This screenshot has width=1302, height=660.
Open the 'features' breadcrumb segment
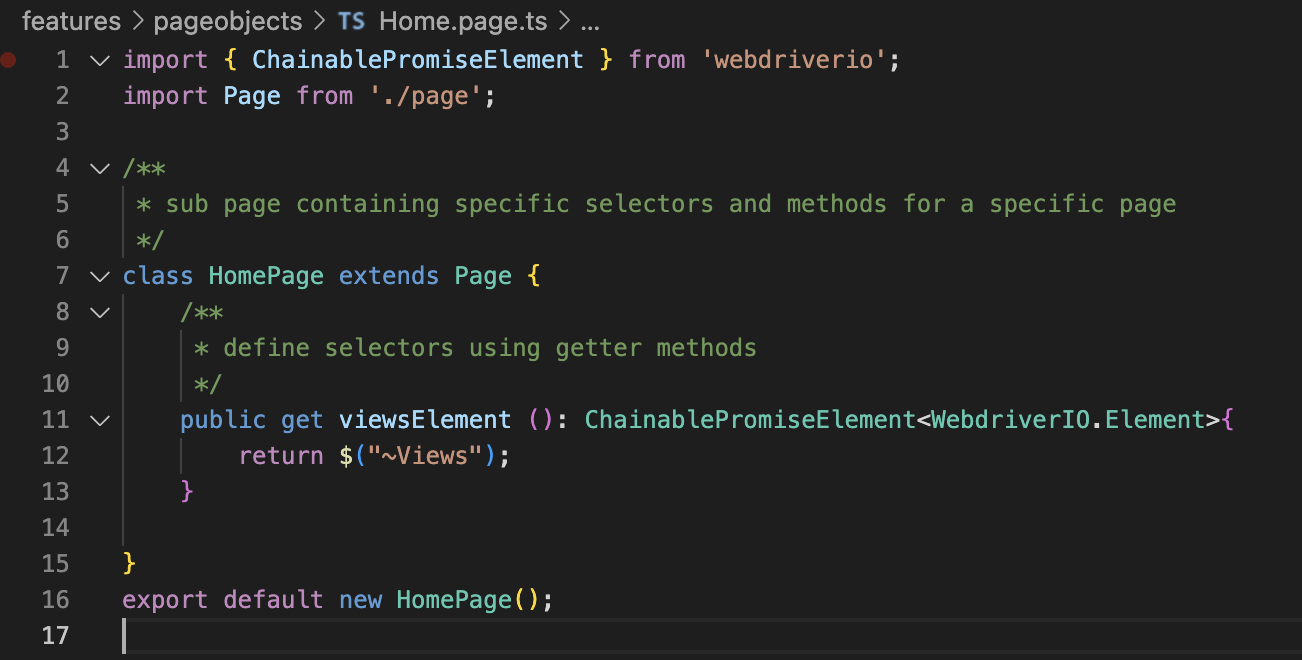(x=71, y=21)
